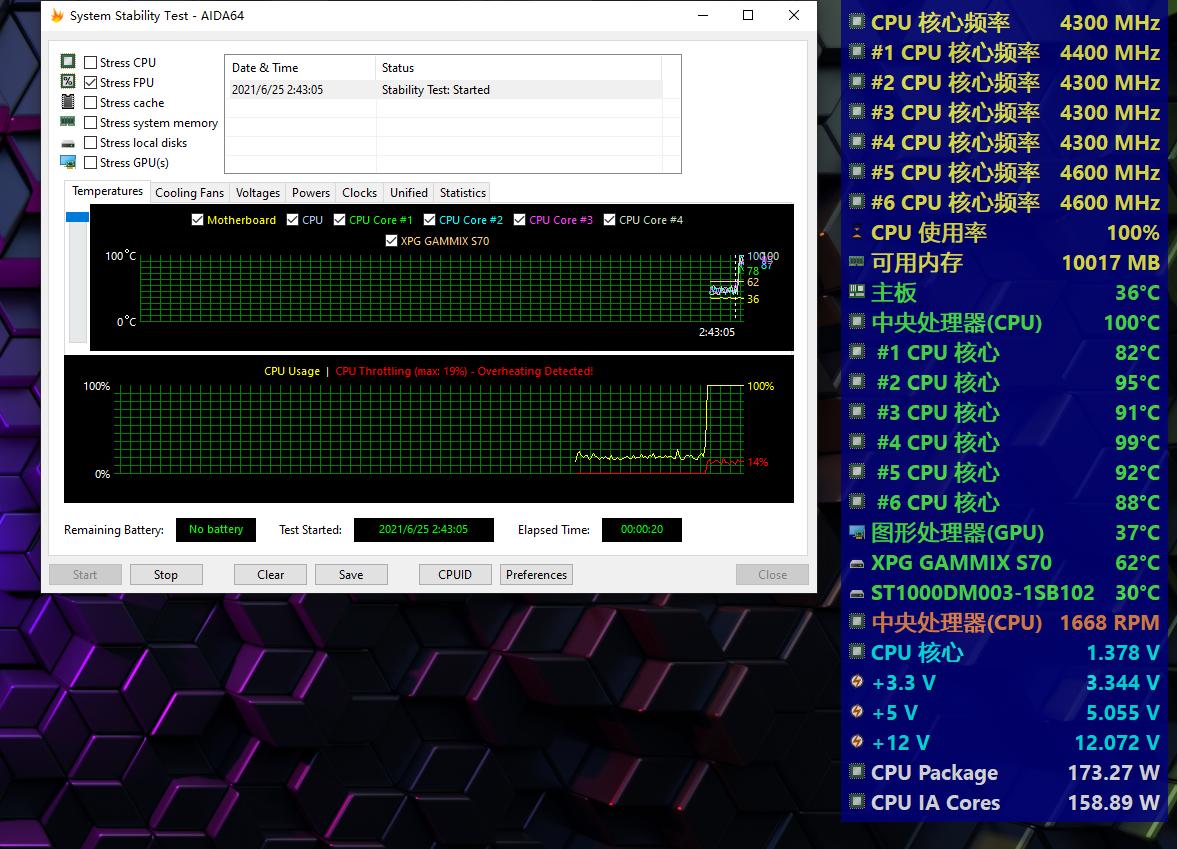Click the RAM module icon beside system memory
Viewport: 1177px width, 849px height.
(x=68, y=122)
